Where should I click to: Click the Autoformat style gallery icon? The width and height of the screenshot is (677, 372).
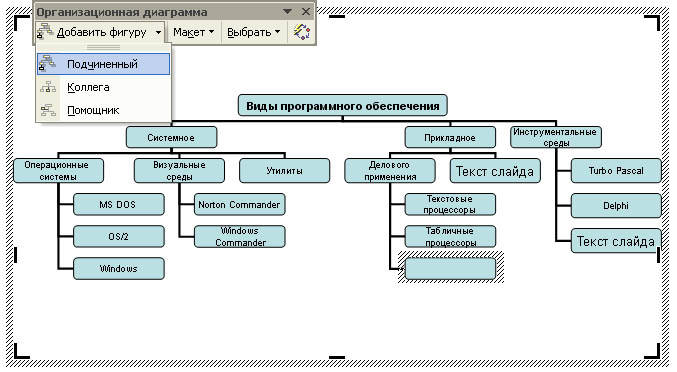click(302, 32)
